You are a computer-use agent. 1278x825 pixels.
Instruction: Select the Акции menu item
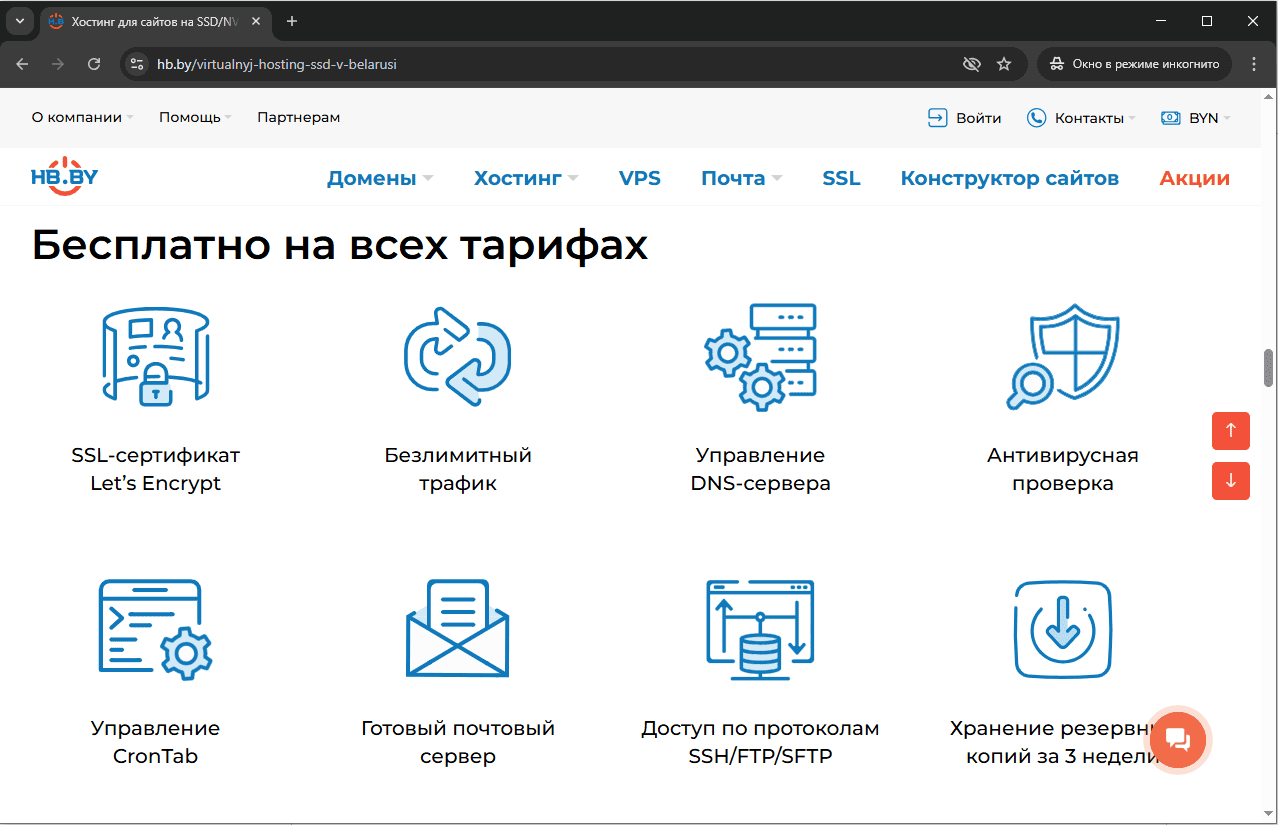coord(1194,177)
